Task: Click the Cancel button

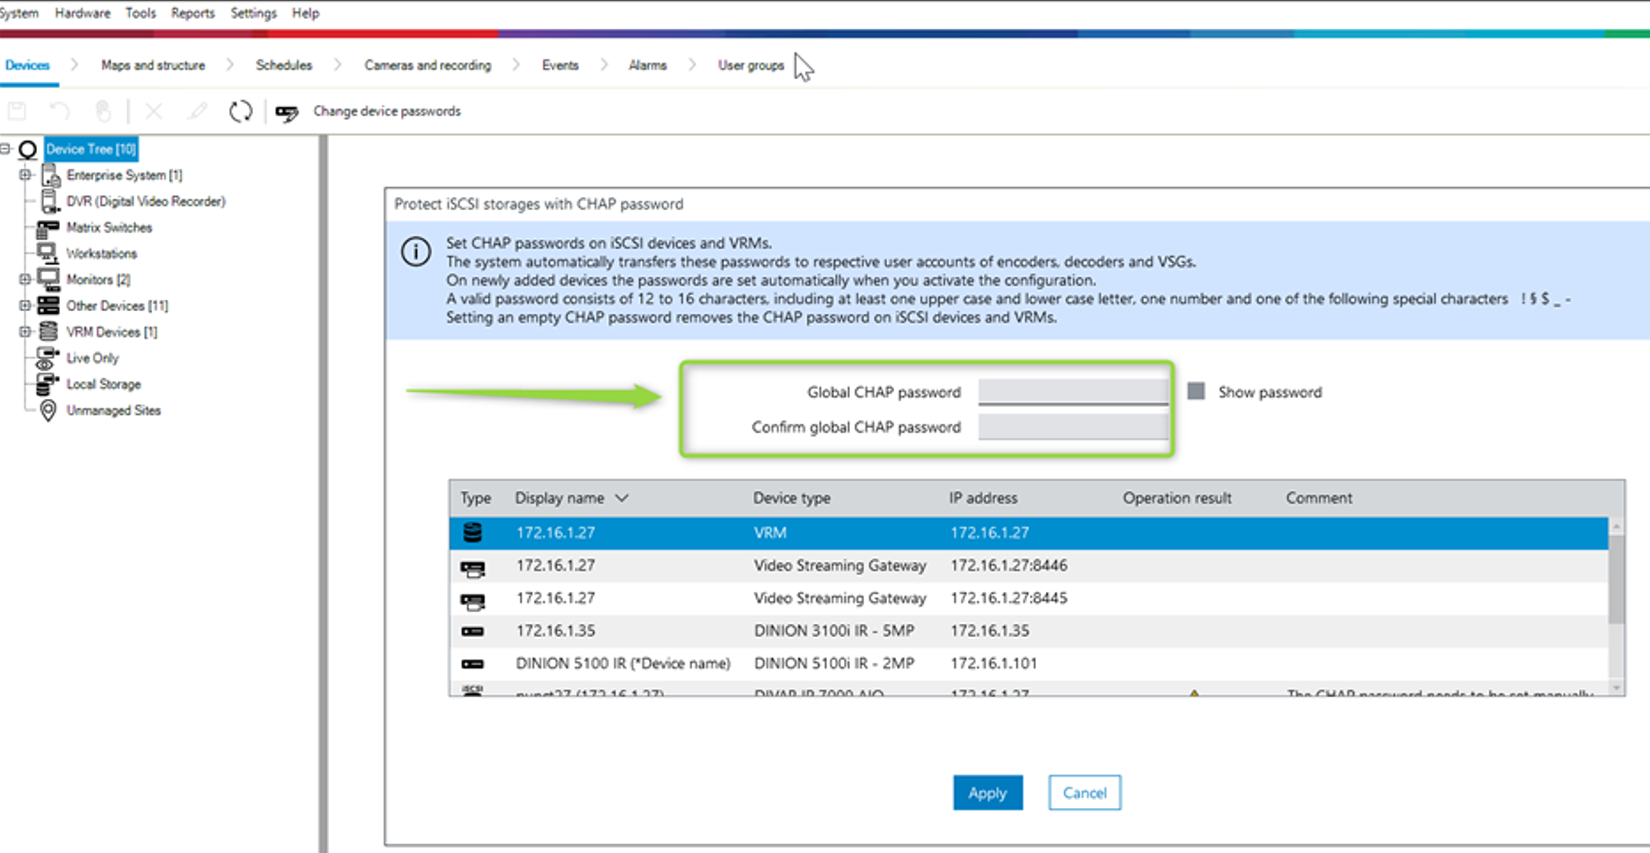Action: (1084, 793)
